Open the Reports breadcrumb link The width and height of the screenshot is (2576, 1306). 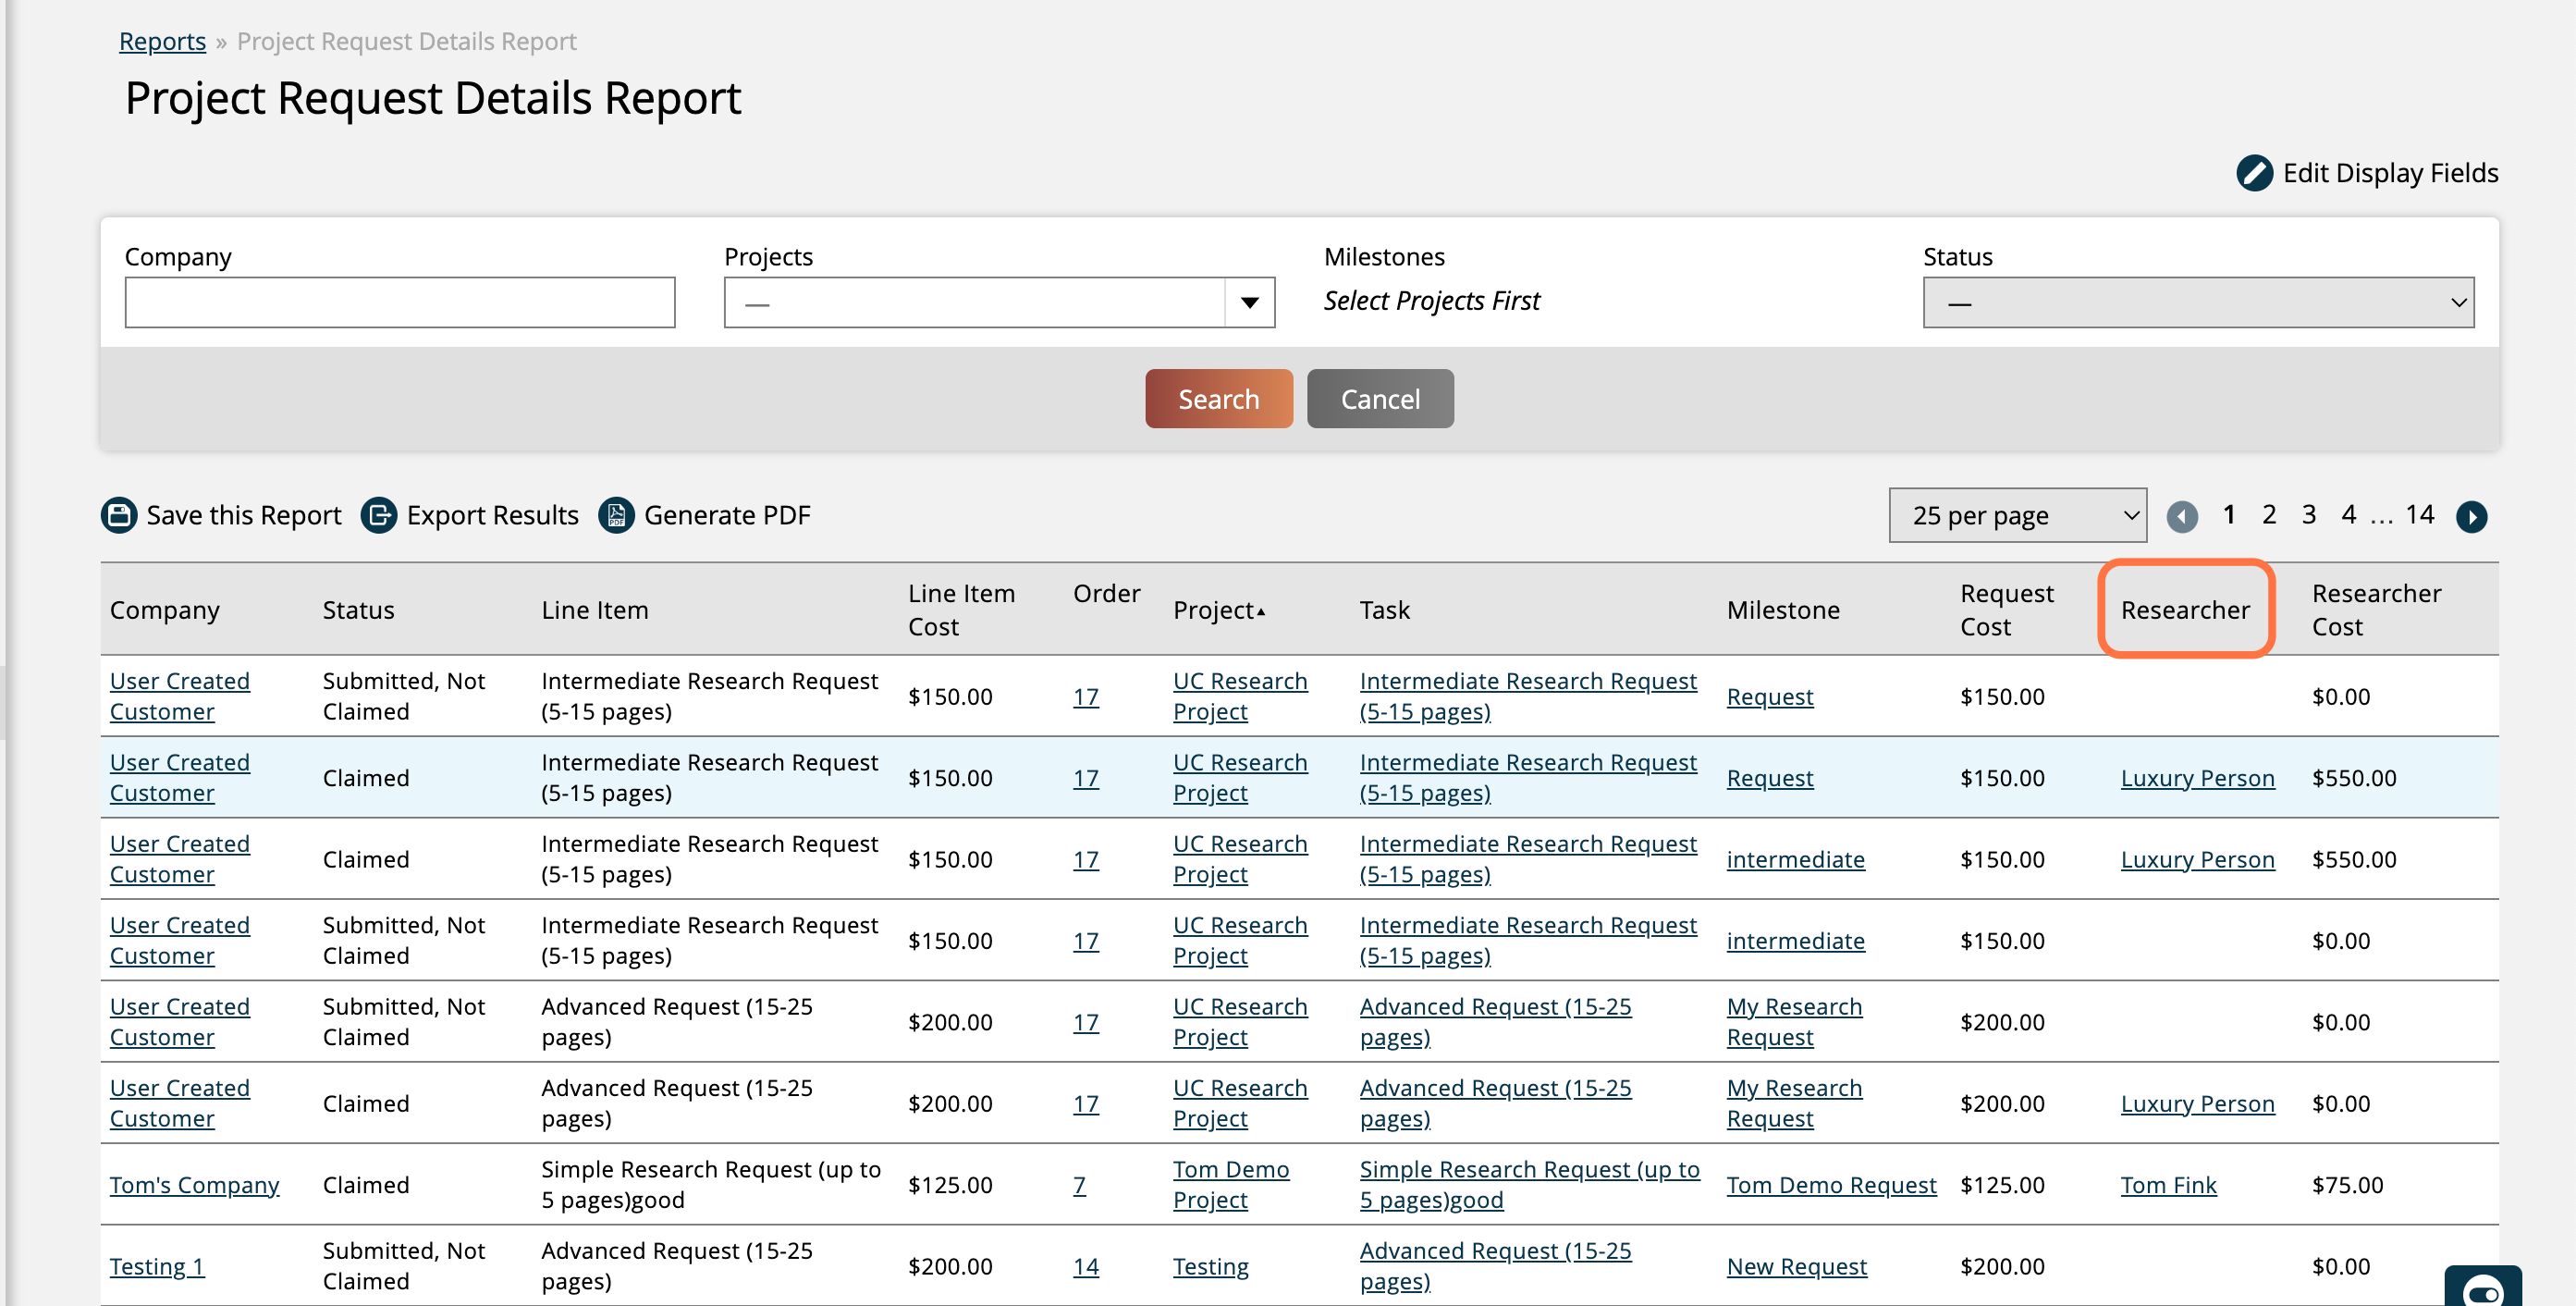pyautogui.click(x=162, y=41)
